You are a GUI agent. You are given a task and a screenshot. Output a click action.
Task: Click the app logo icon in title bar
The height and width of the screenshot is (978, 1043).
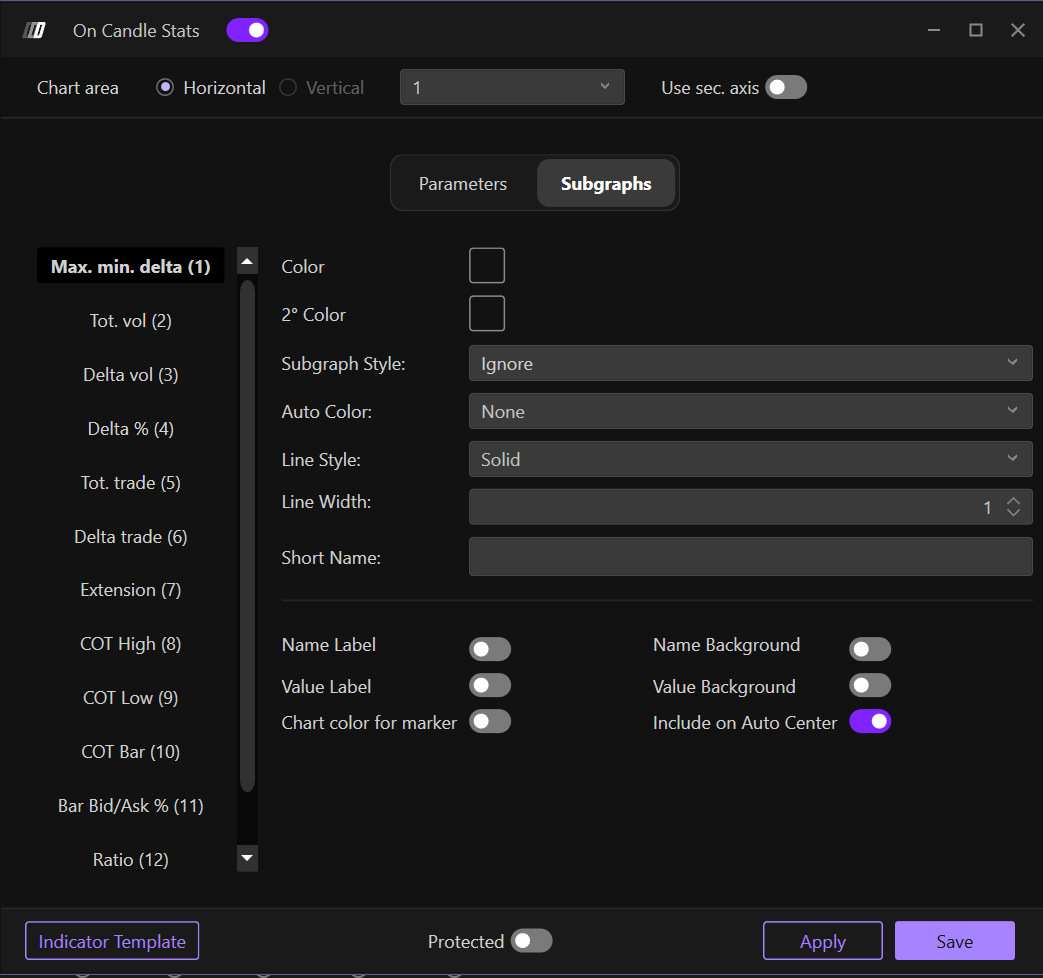coord(35,30)
